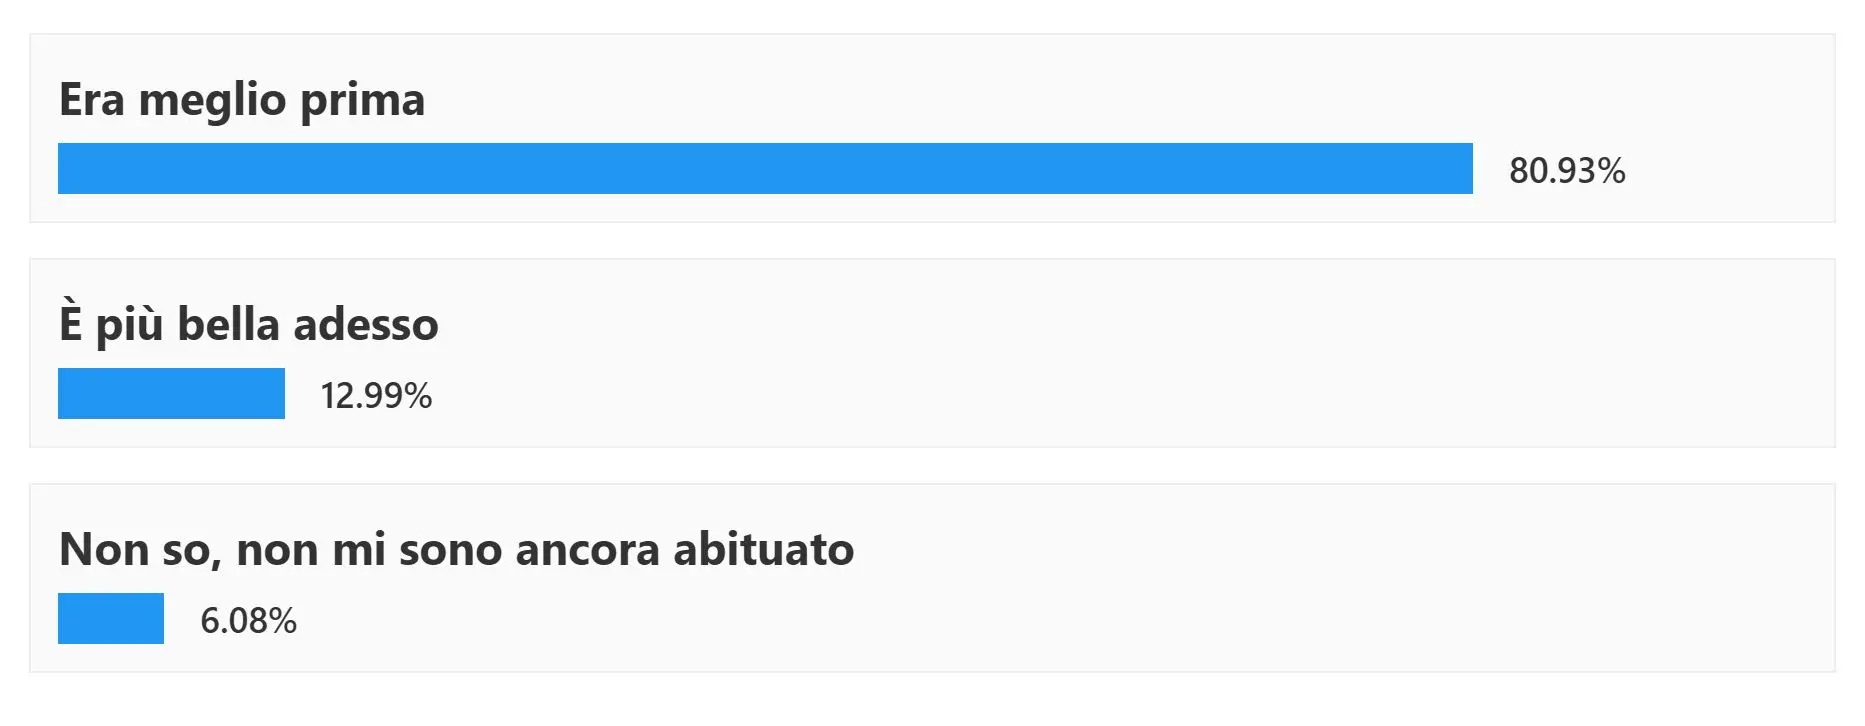Click the word 'più' in second option
Viewport: 1865px width, 726px height.
tap(129, 326)
